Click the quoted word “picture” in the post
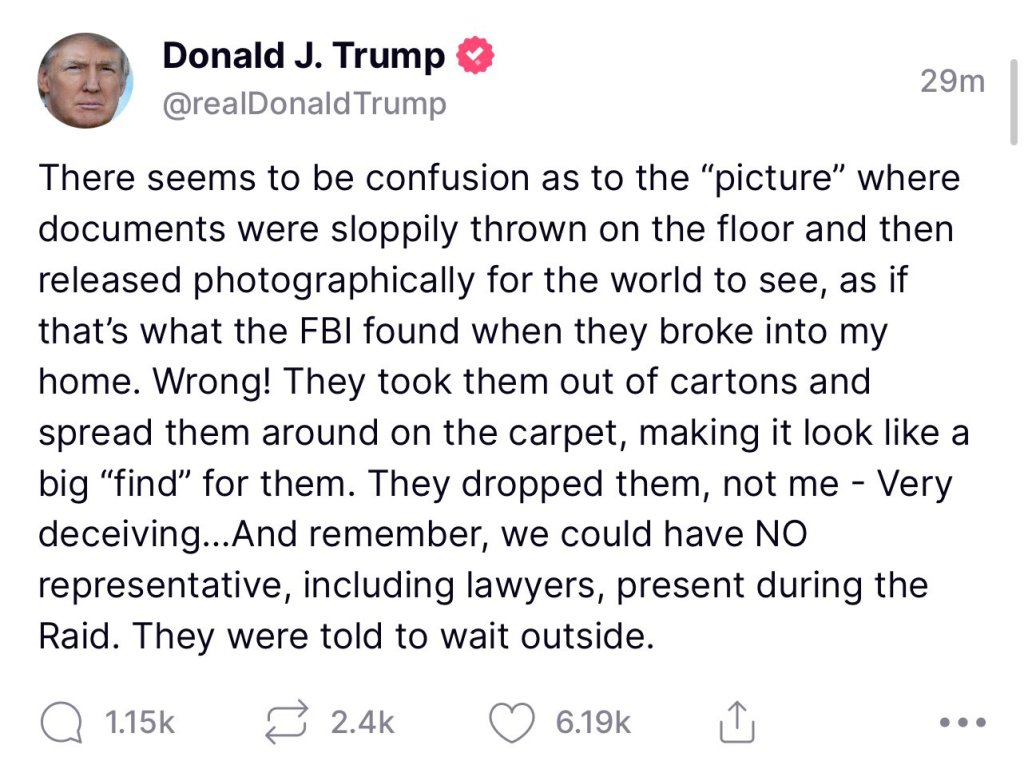Screen dimensions: 1024x769 pyautogui.click(x=764, y=179)
